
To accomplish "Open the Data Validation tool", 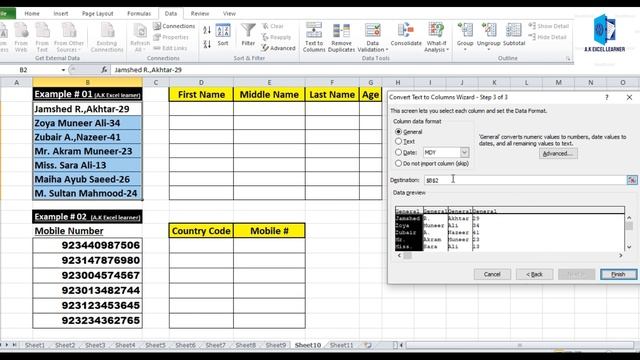I will tap(372, 37).
